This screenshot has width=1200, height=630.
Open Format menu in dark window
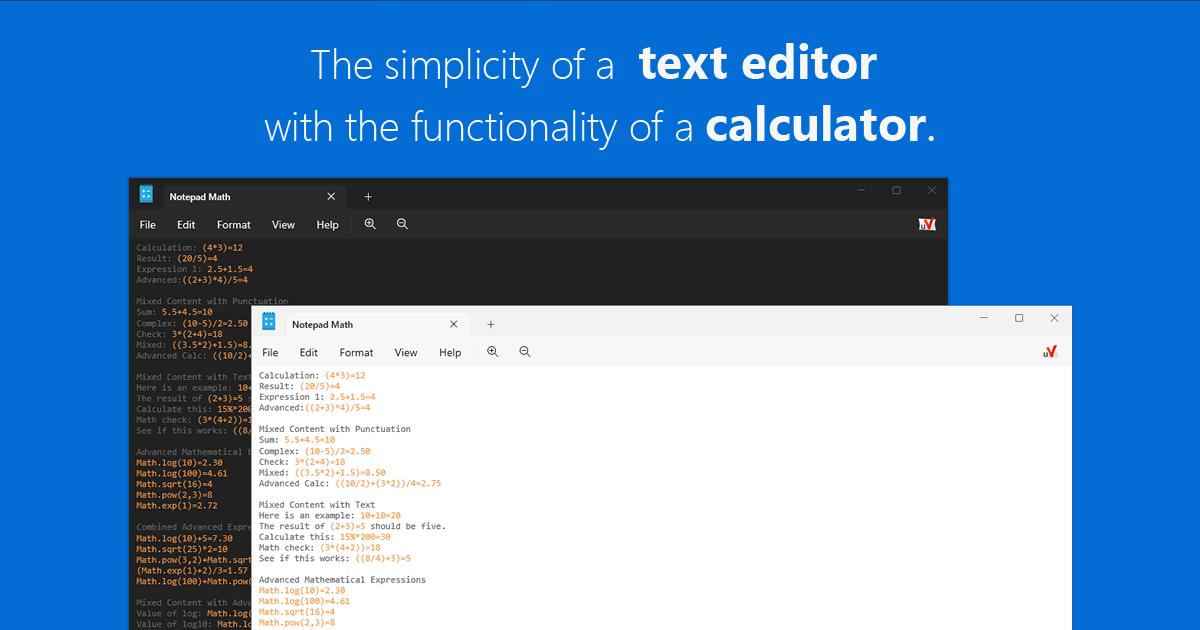(234, 225)
